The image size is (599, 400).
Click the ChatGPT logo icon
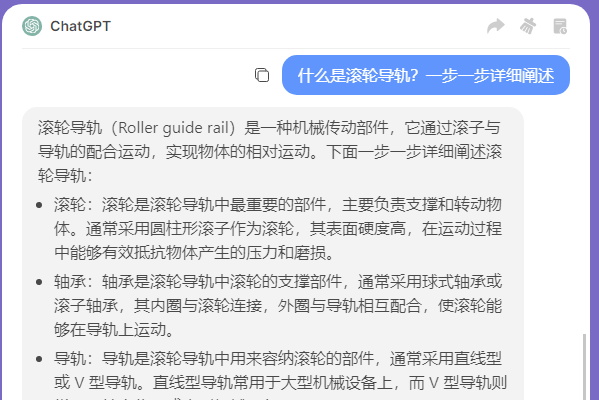[x=32, y=26]
